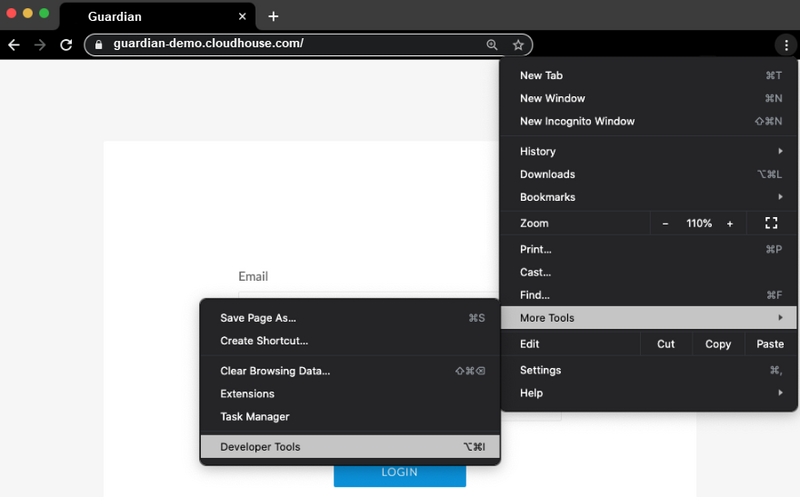Increase zoom with the plus button
Image resolution: width=800 pixels, height=497 pixels.
(730, 223)
